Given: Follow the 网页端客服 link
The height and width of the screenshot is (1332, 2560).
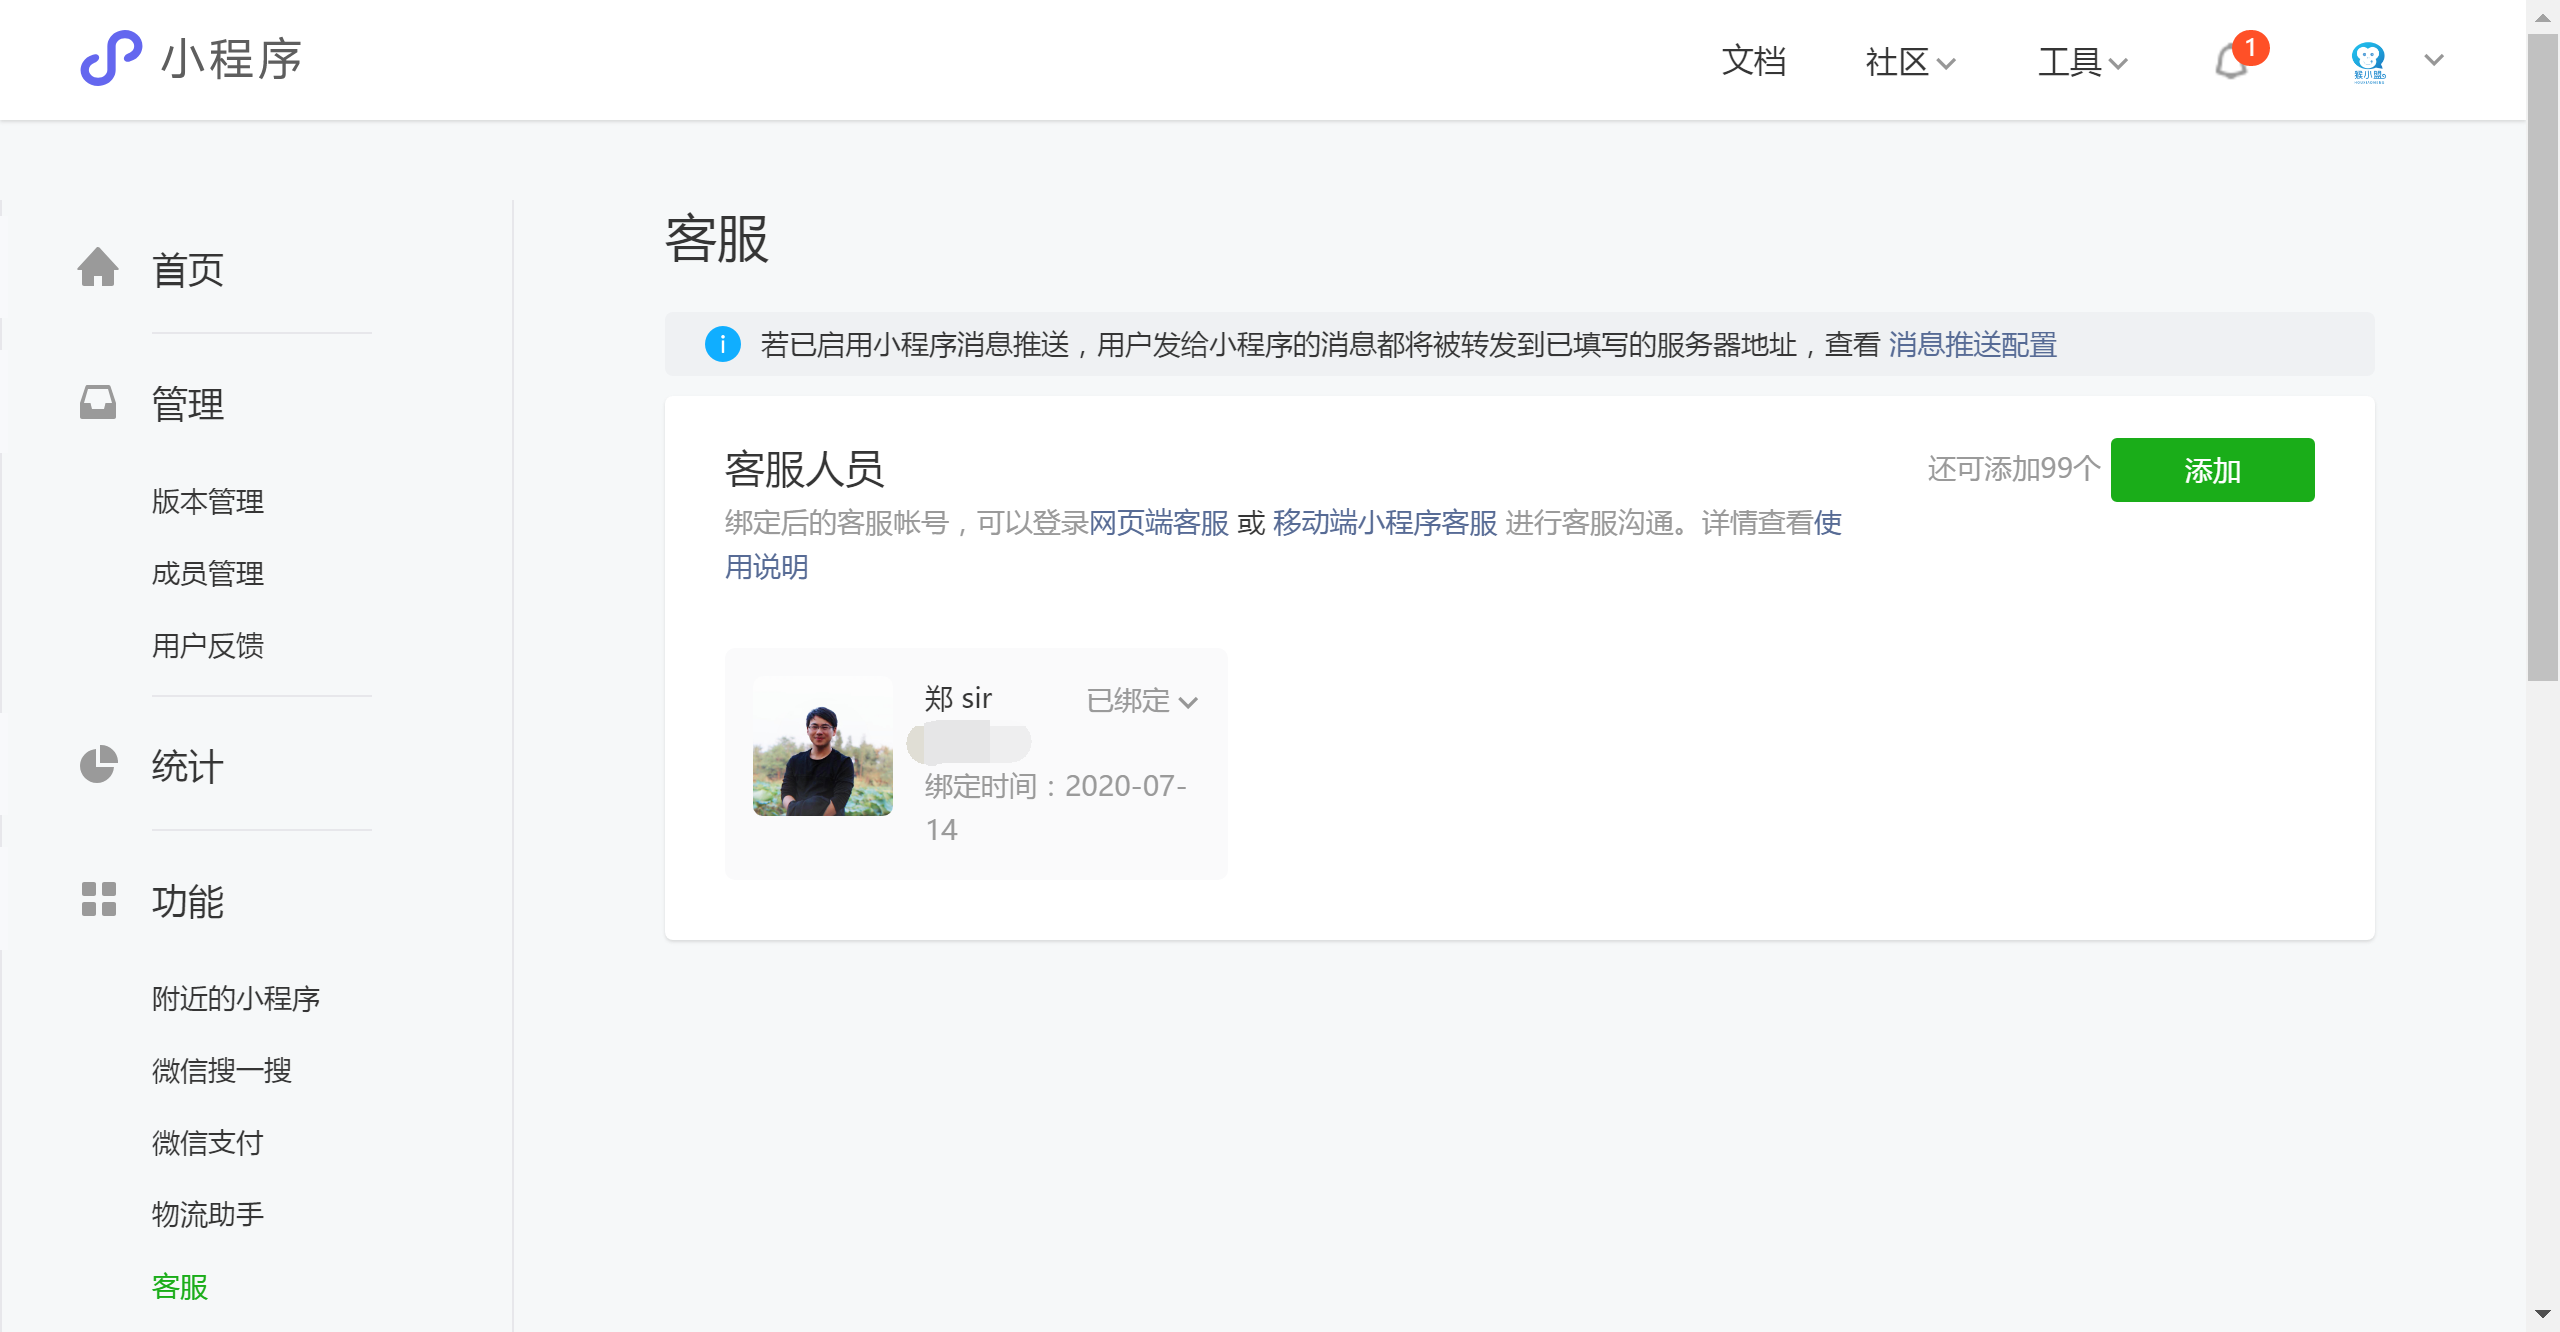Looking at the screenshot, I should (x=1158, y=523).
